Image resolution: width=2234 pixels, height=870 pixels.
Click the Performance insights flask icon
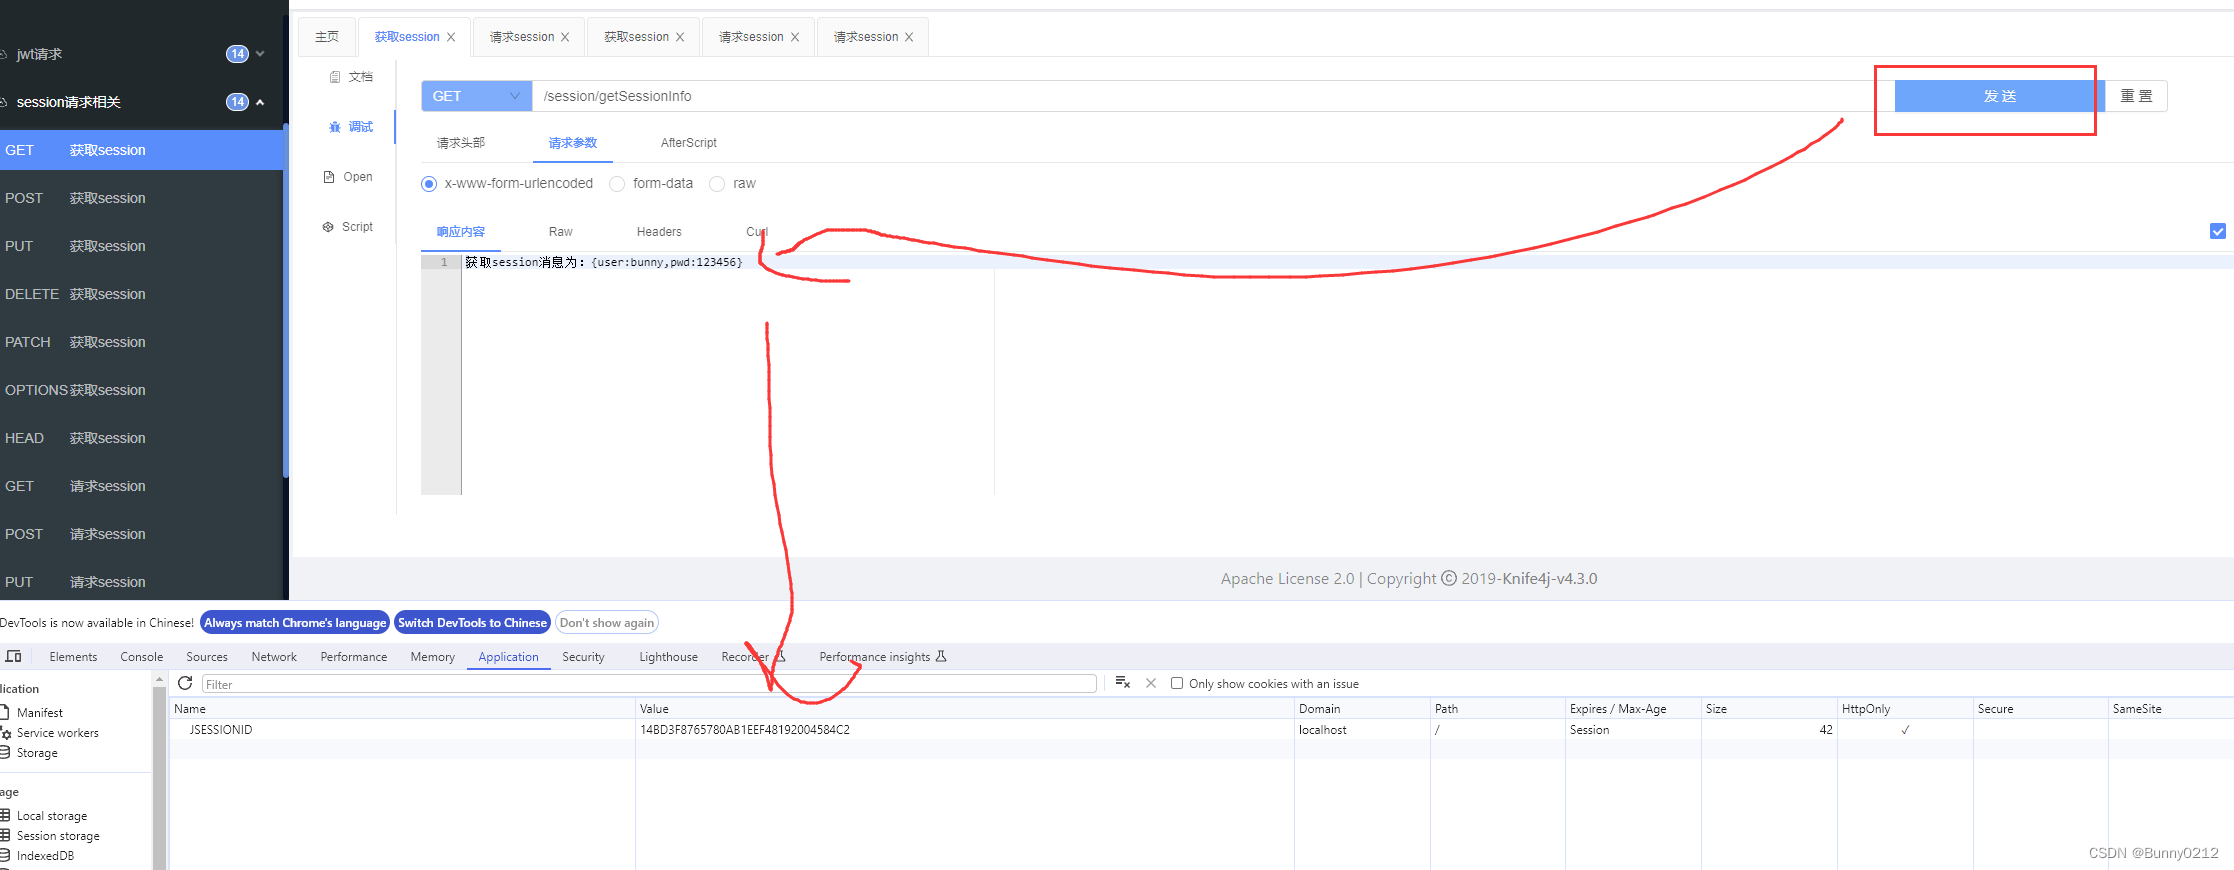[x=941, y=656]
